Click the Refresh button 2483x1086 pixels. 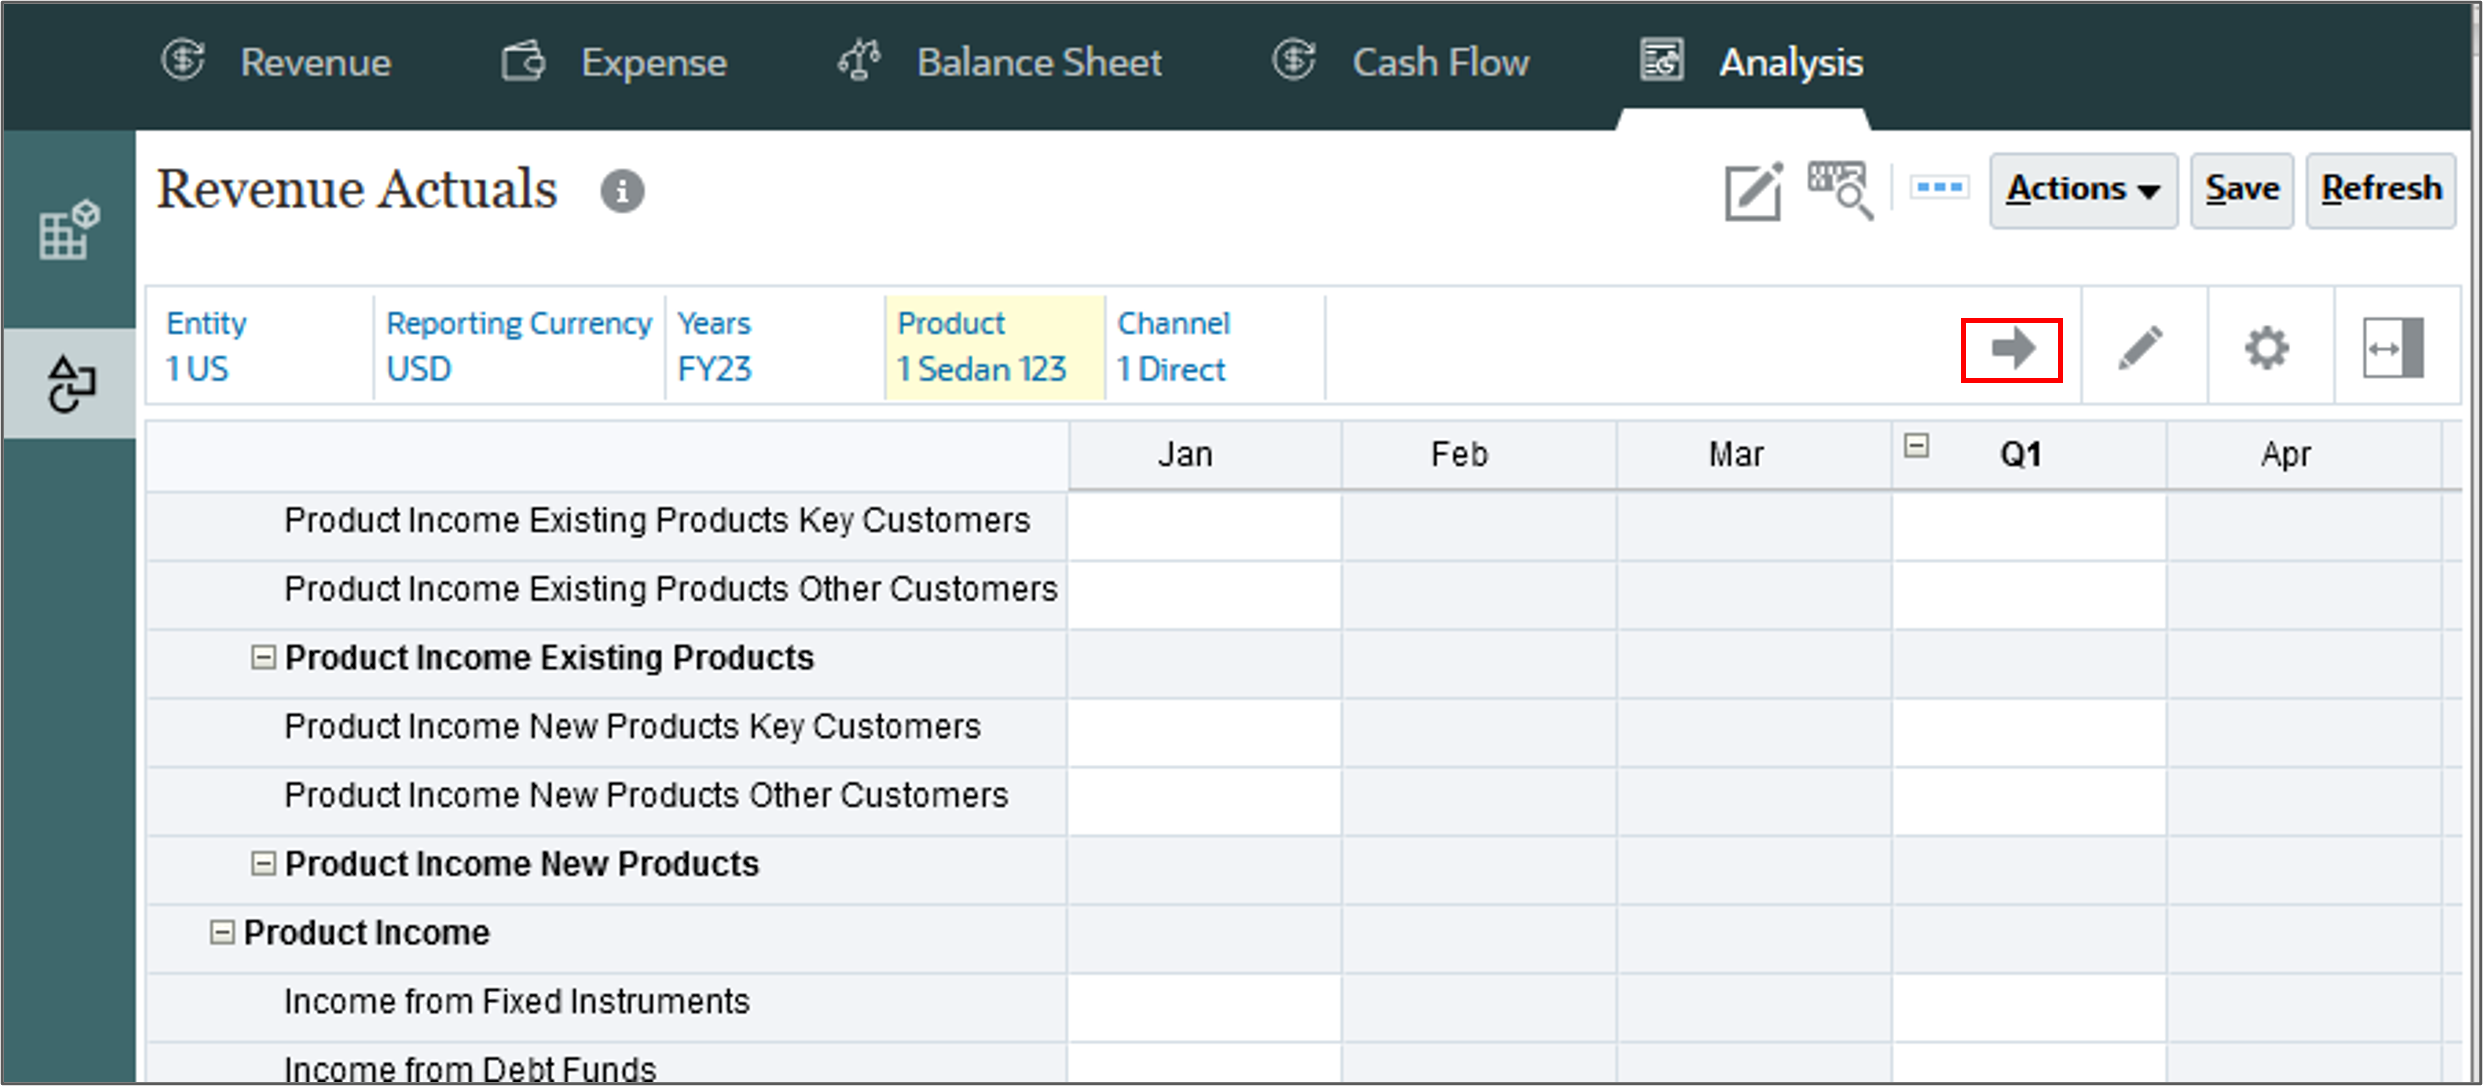pyautogui.click(x=2381, y=190)
